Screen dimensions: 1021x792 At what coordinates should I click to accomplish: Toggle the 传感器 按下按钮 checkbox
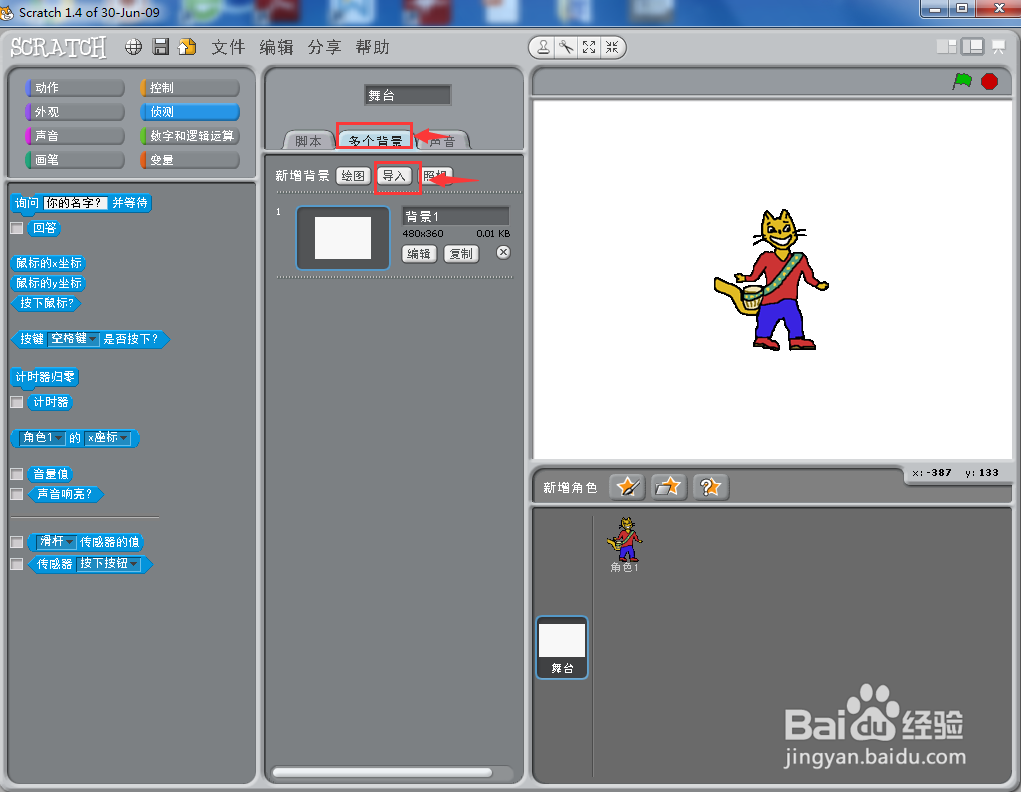(17, 564)
